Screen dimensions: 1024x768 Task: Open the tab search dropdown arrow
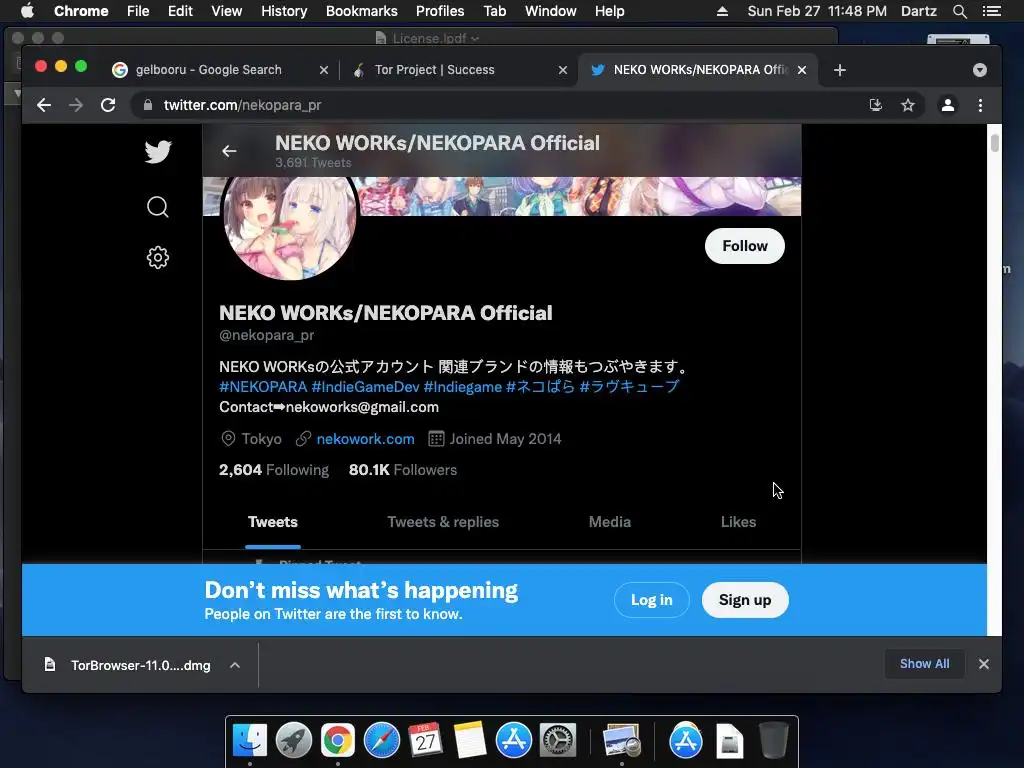(x=980, y=70)
